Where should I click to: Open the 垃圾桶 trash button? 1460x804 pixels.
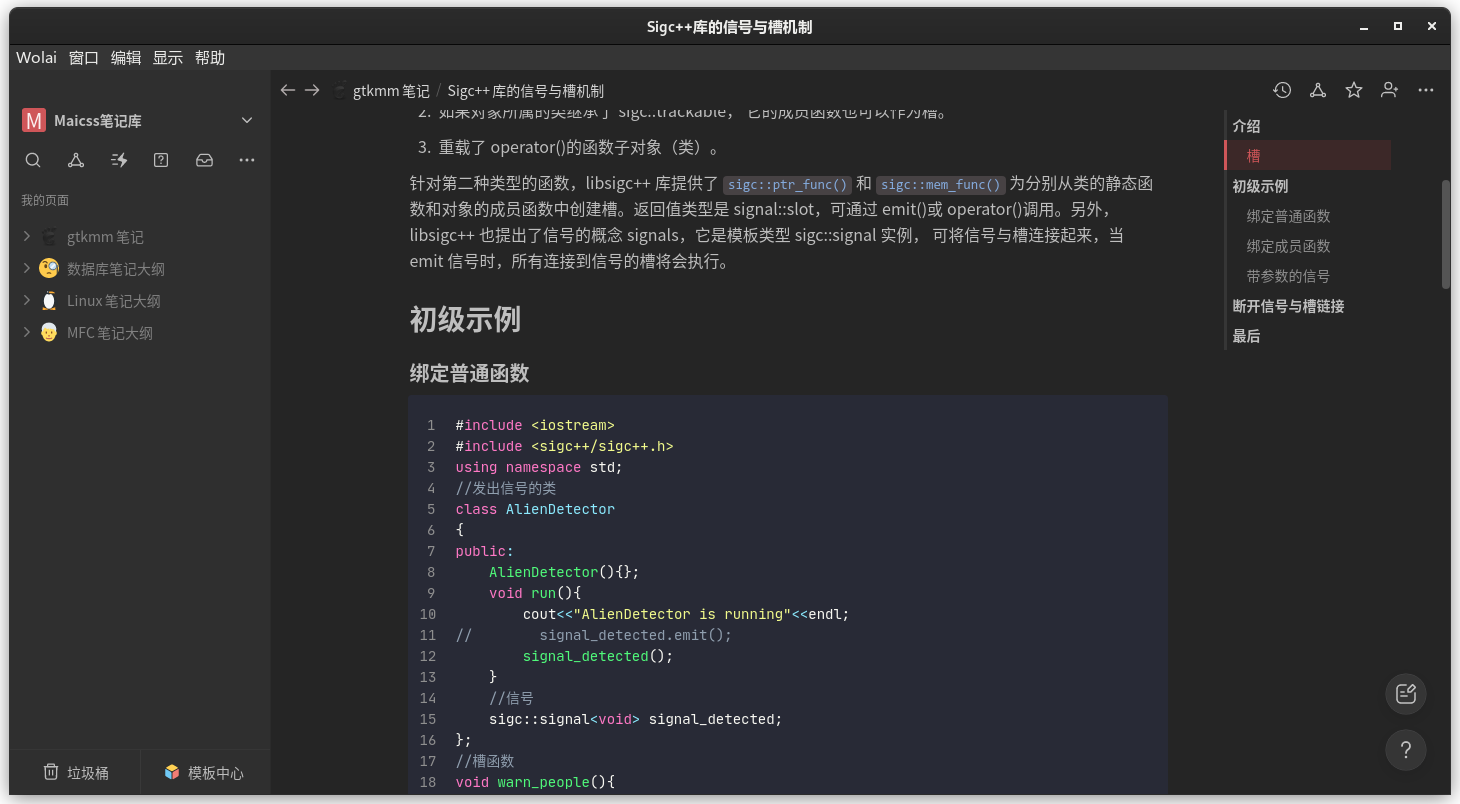coord(75,773)
